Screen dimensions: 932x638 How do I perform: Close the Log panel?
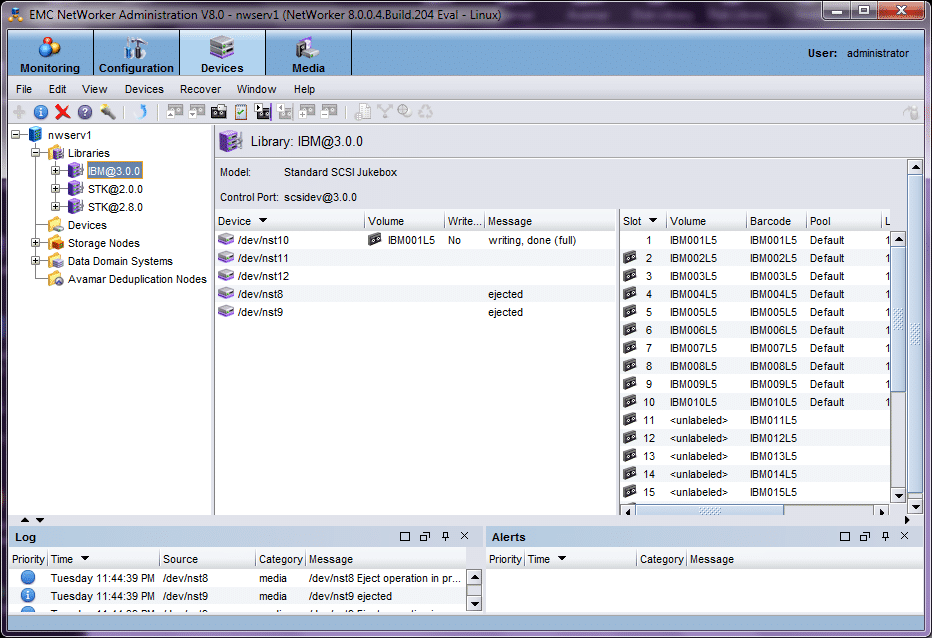point(465,536)
